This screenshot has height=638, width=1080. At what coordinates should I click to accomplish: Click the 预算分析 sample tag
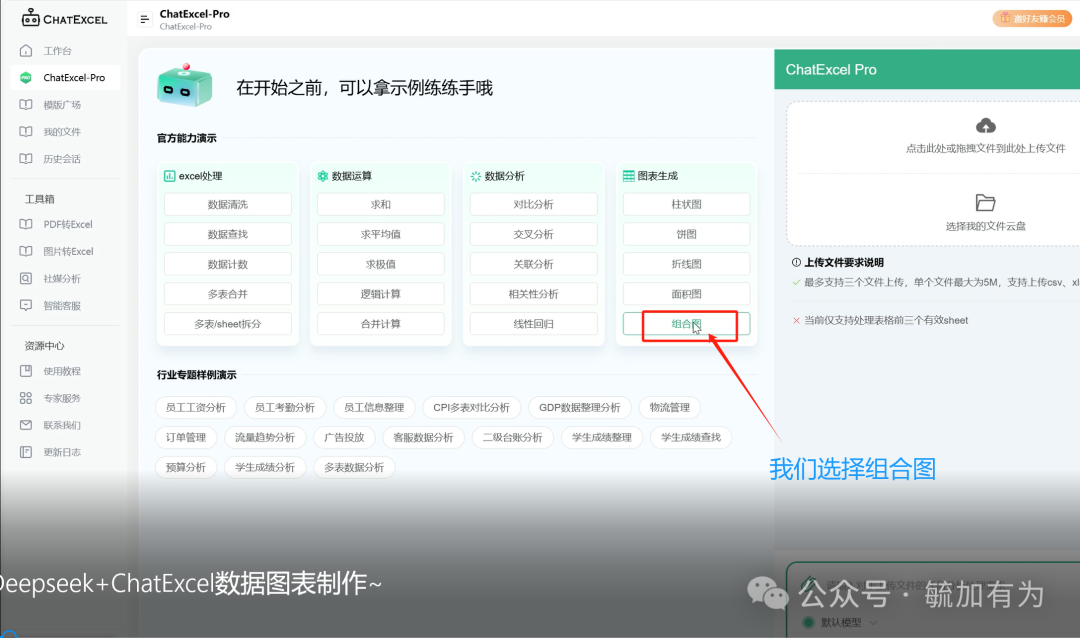tap(186, 467)
